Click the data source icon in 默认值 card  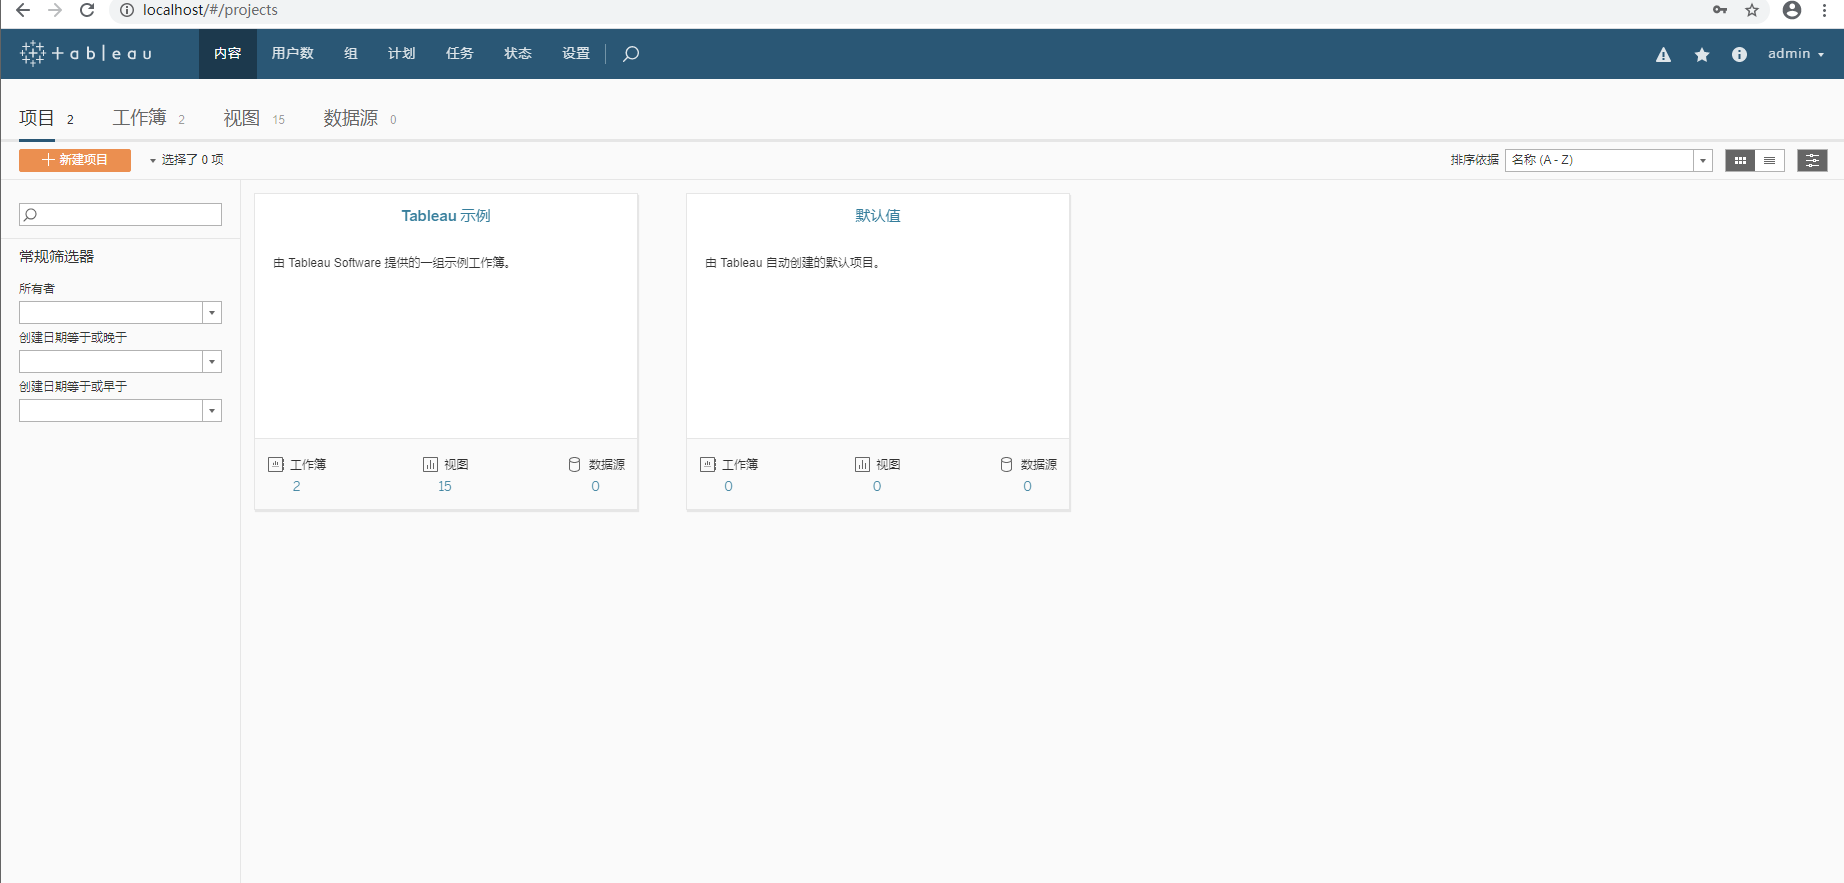1007,464
